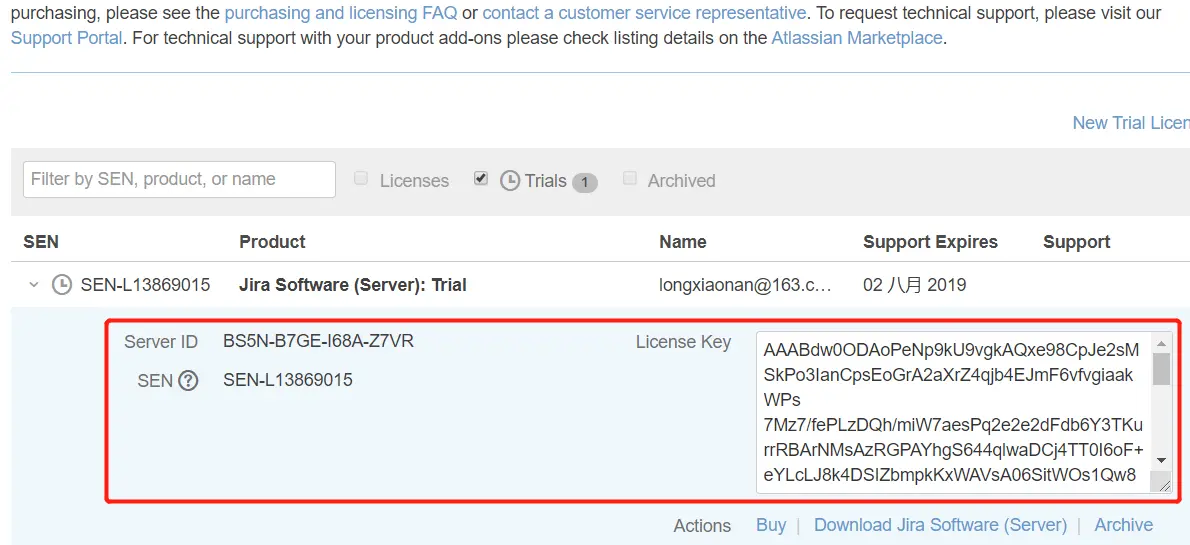Click the longxiaonan@163.c… name cell
Viewport: 1190px width, 545px height.
(x=746, y=285)
